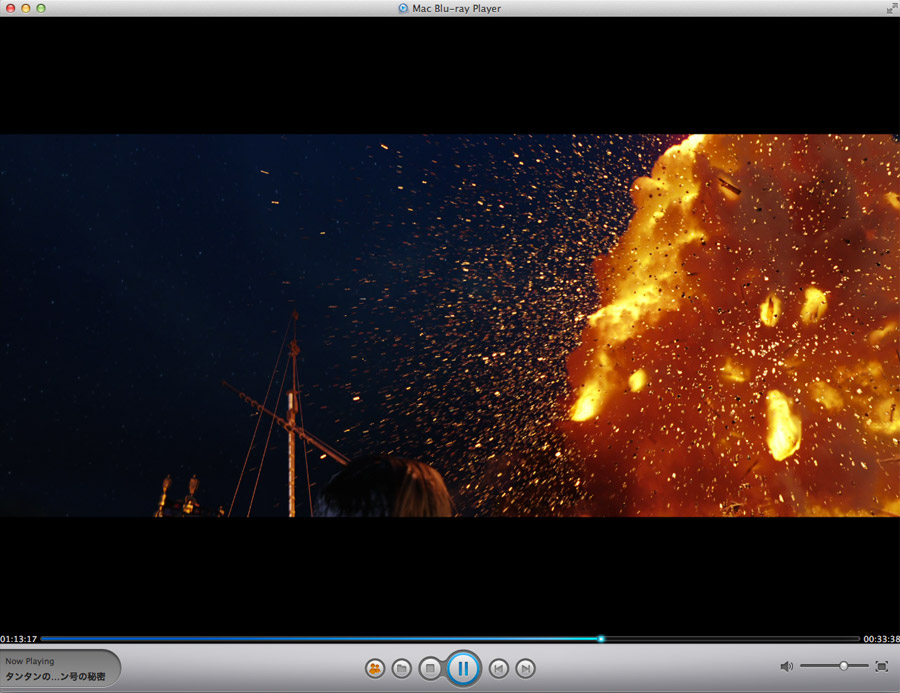Click the playhead on the progress bar
The width and height of the screenshot is (900, 693).
click(x=601, y=638)
